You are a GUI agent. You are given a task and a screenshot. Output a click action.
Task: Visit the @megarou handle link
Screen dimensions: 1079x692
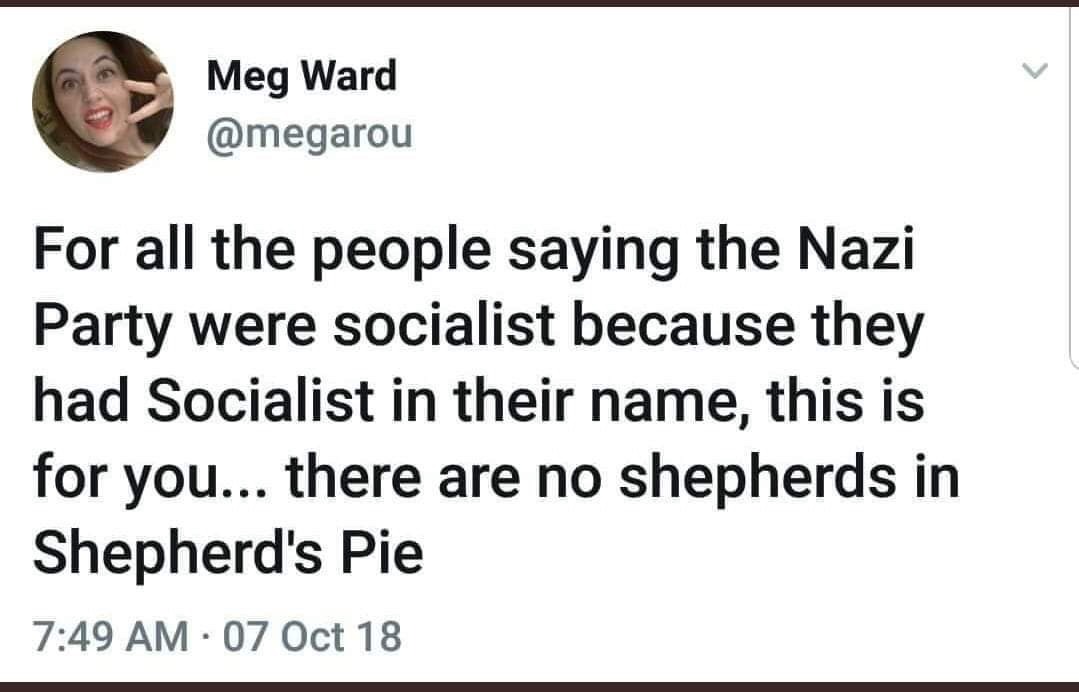point(309,134)
